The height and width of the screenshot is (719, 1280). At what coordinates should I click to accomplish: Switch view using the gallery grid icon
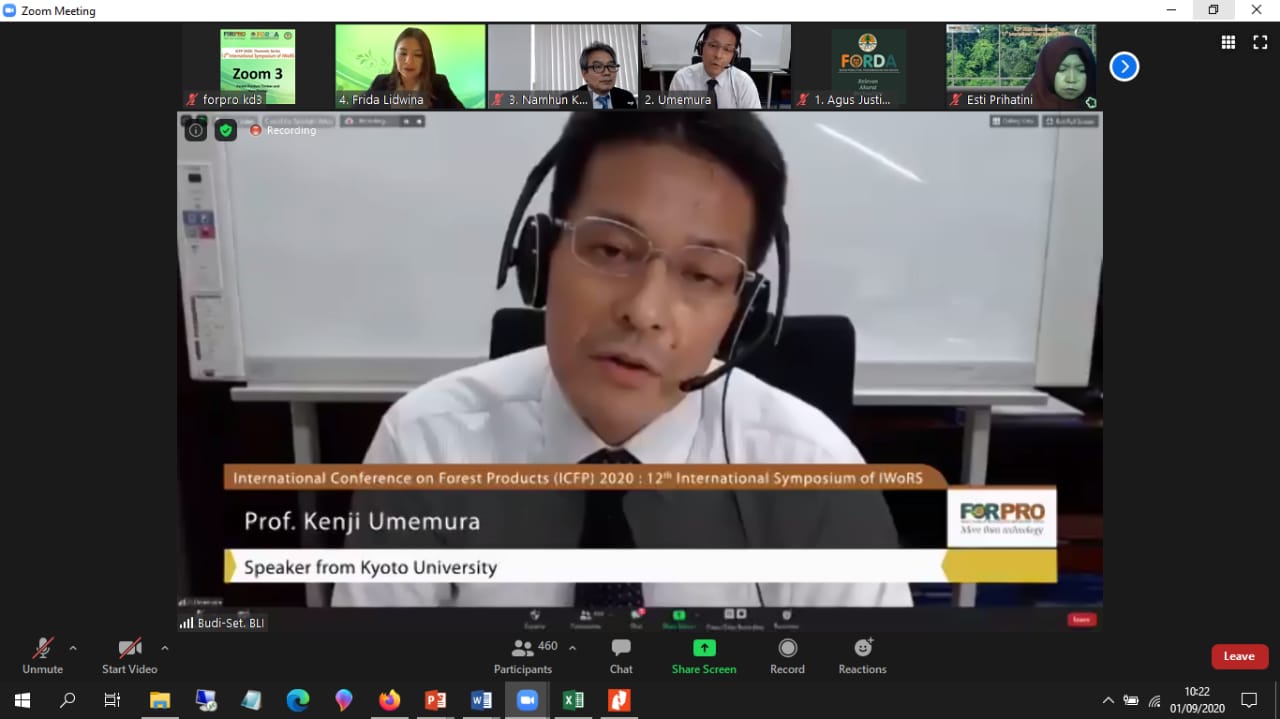(1228, 42)
